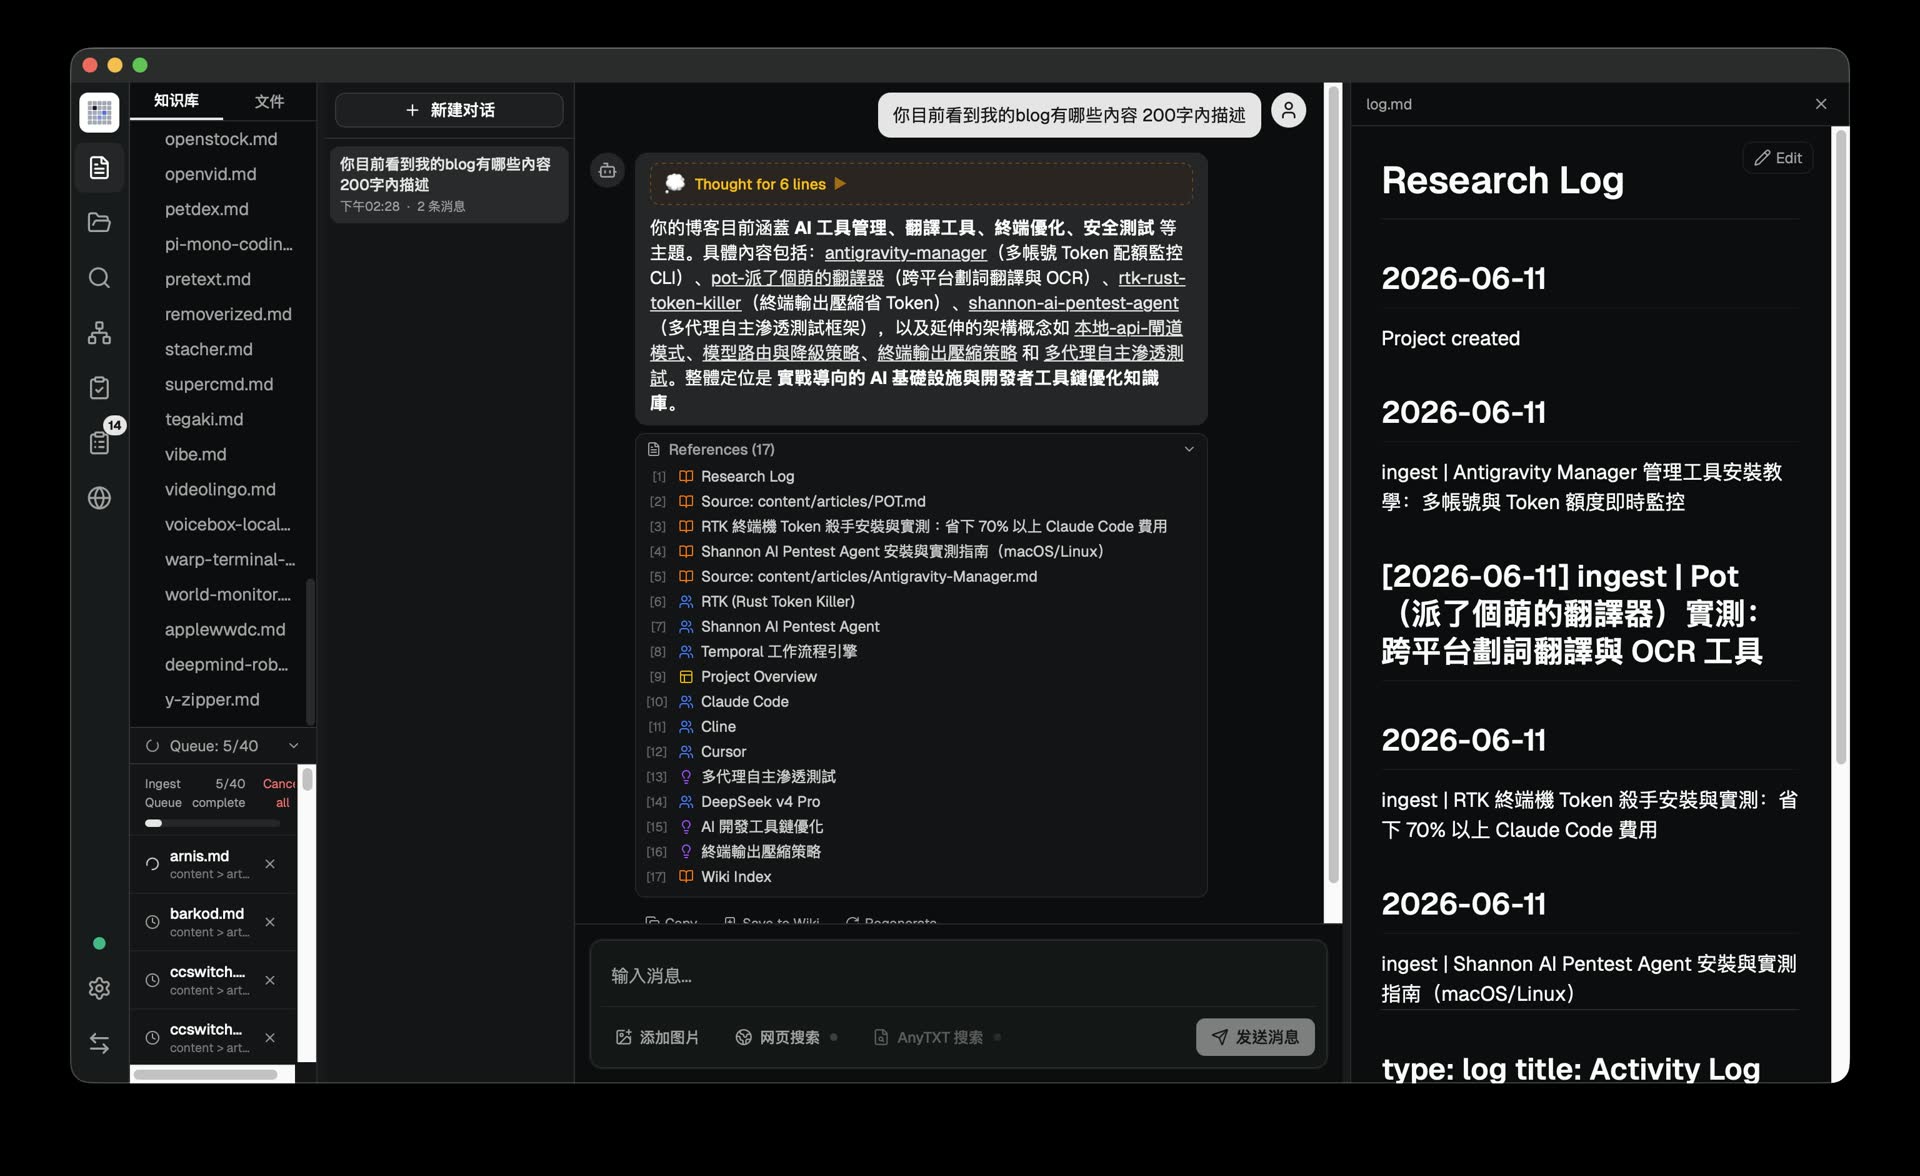Focus the 输入消息 message input field
The width and height of the screenshot is (1920, 1176).
click(x=958, y=975)
